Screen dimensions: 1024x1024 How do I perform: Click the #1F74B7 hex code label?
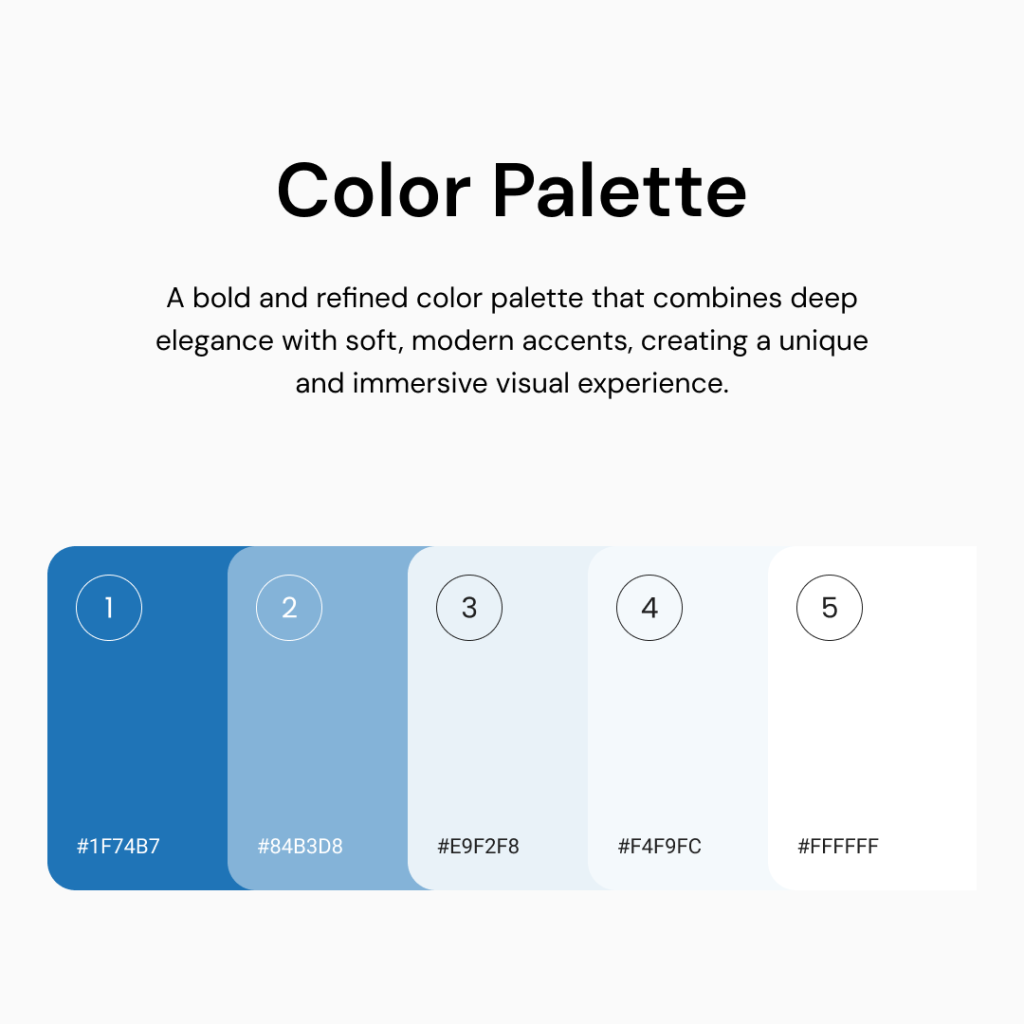[118, 846]
